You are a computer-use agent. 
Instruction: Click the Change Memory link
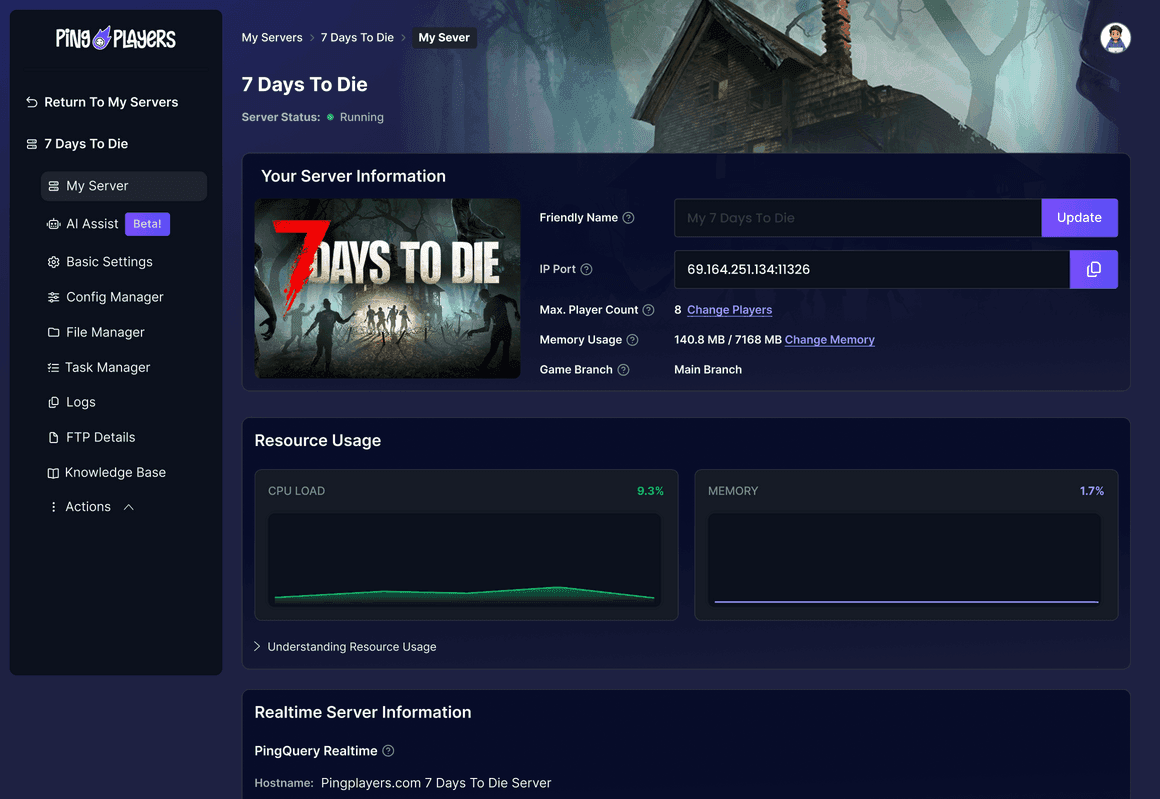(x=829, y=340)
